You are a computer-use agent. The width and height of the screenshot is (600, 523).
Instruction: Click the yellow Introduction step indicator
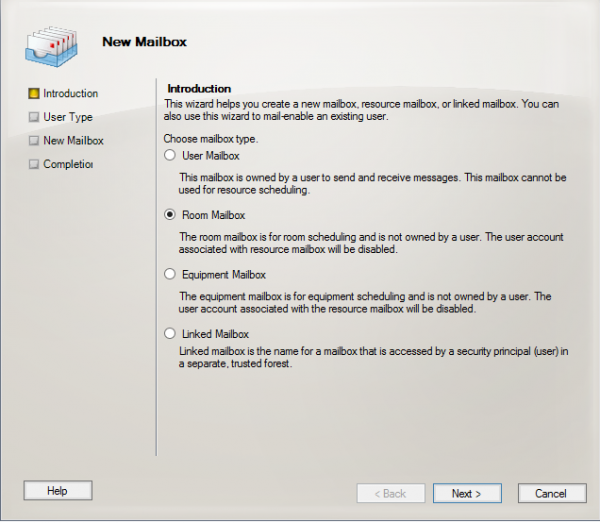click(x=34, y=93)
